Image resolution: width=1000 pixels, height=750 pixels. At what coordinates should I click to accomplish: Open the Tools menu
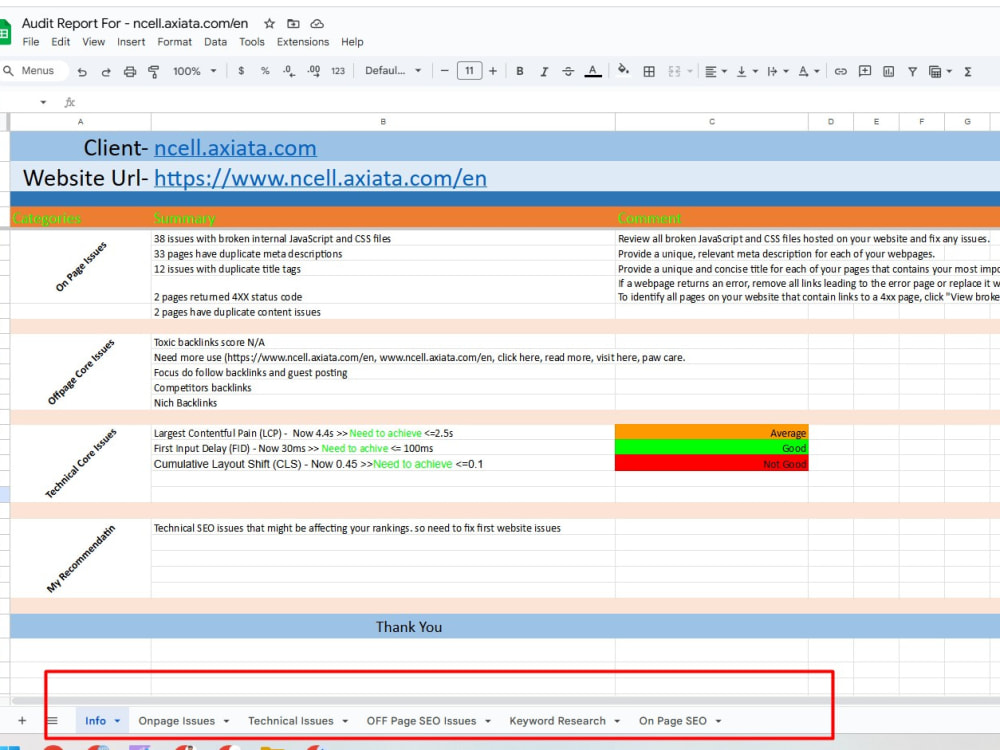pos(251,42)
